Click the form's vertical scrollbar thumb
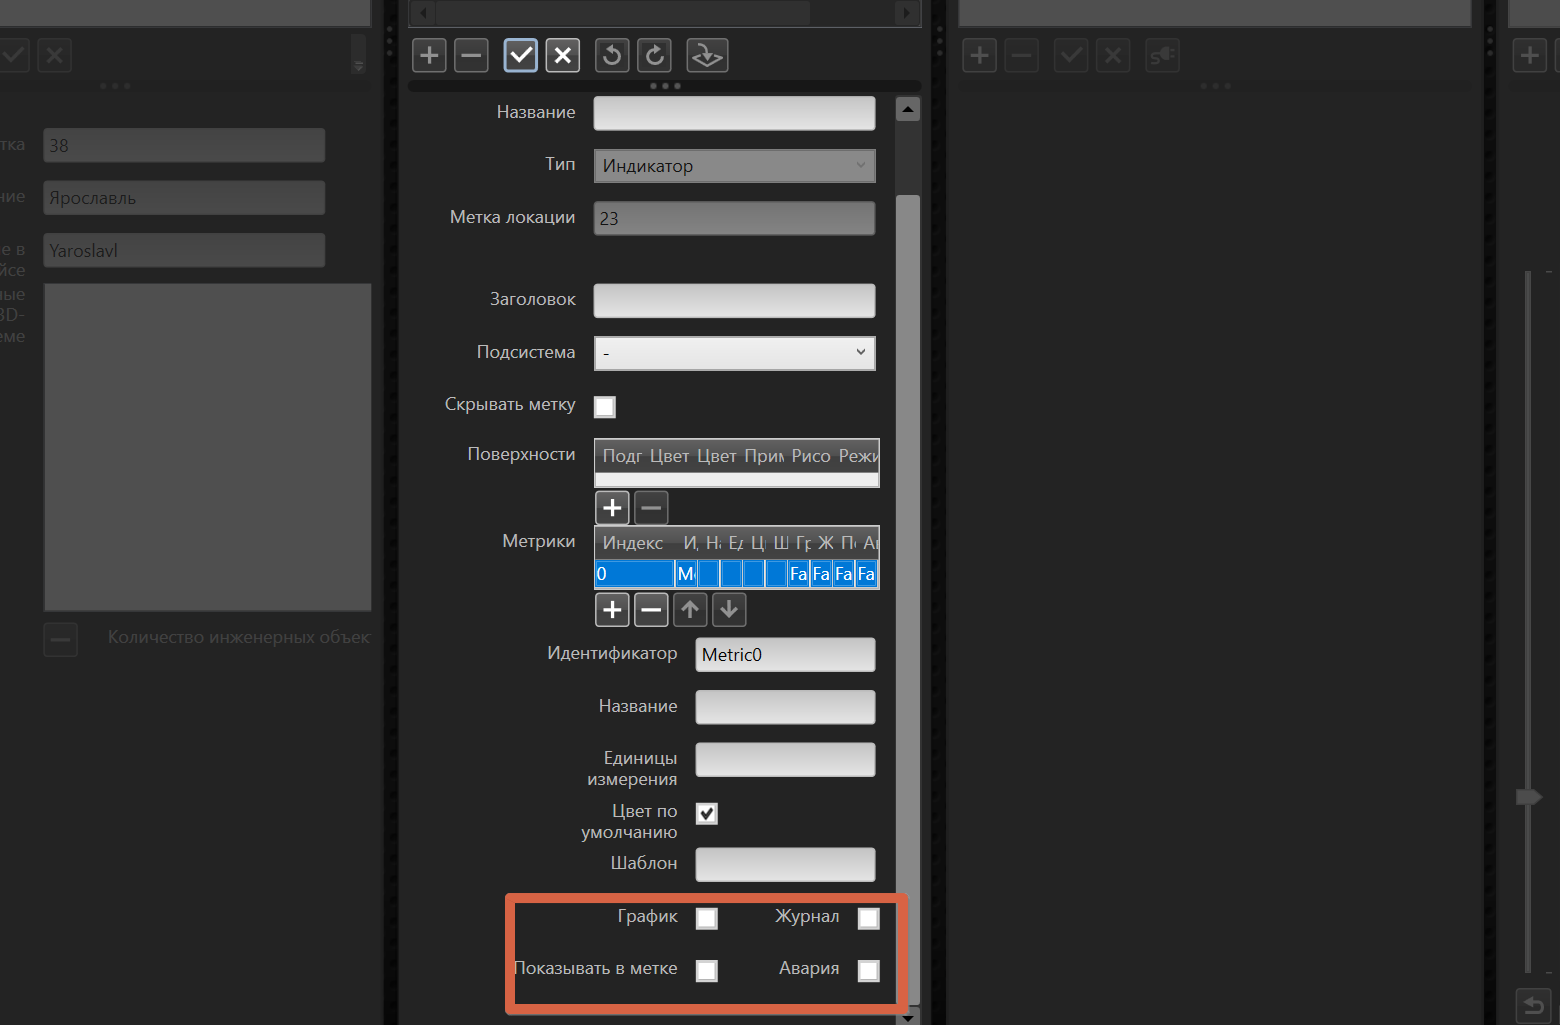The width and height of the screenshot is (1560, 1025). (908, 598)
